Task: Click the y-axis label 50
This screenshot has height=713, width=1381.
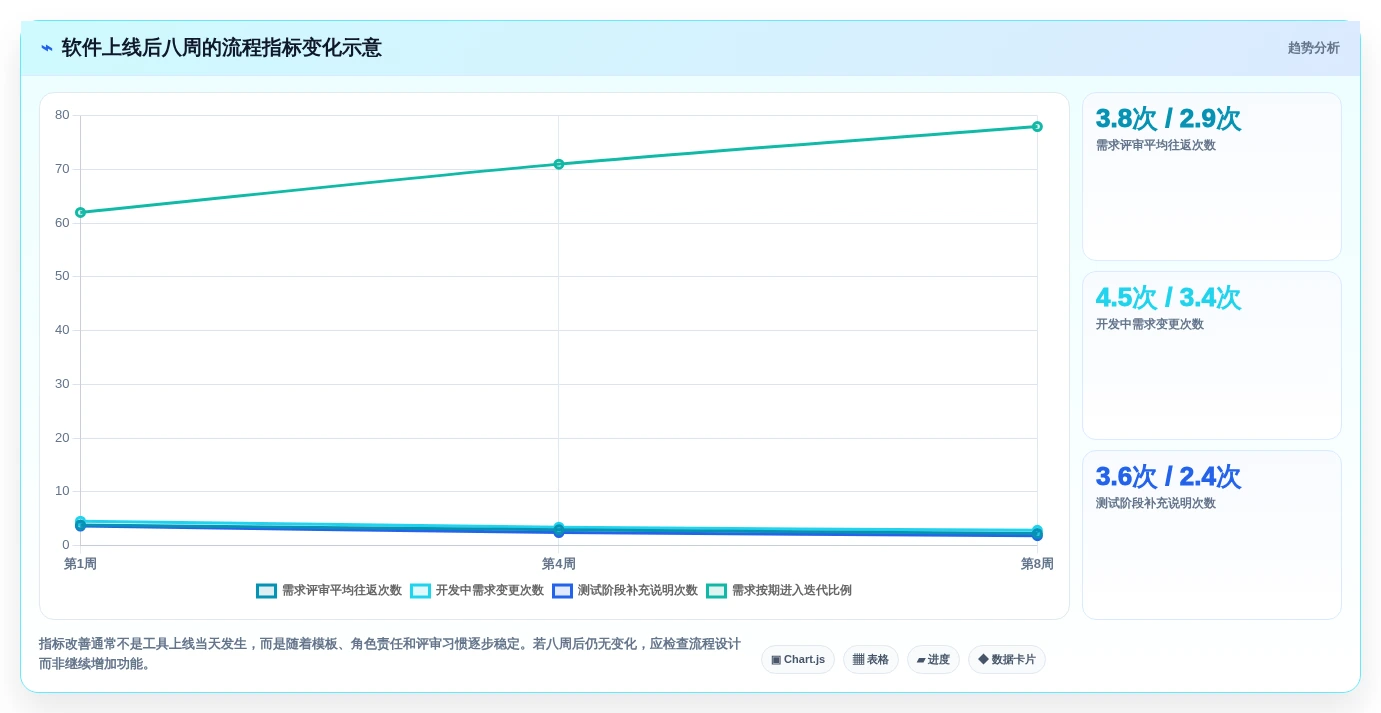Action: (62, 276)
